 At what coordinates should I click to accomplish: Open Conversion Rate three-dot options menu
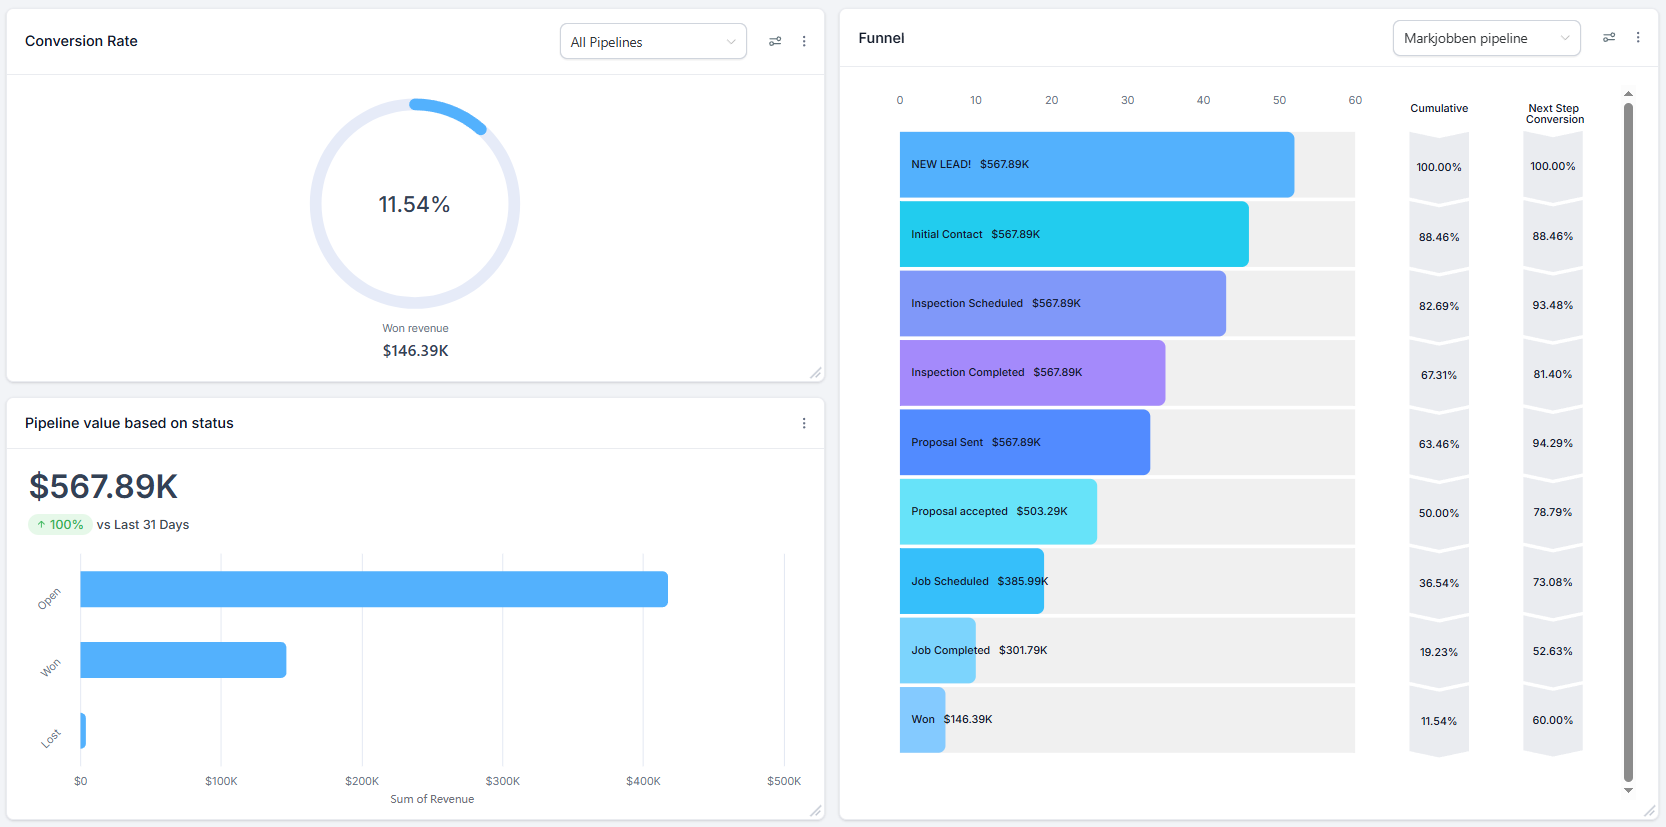tap(804, 41)
